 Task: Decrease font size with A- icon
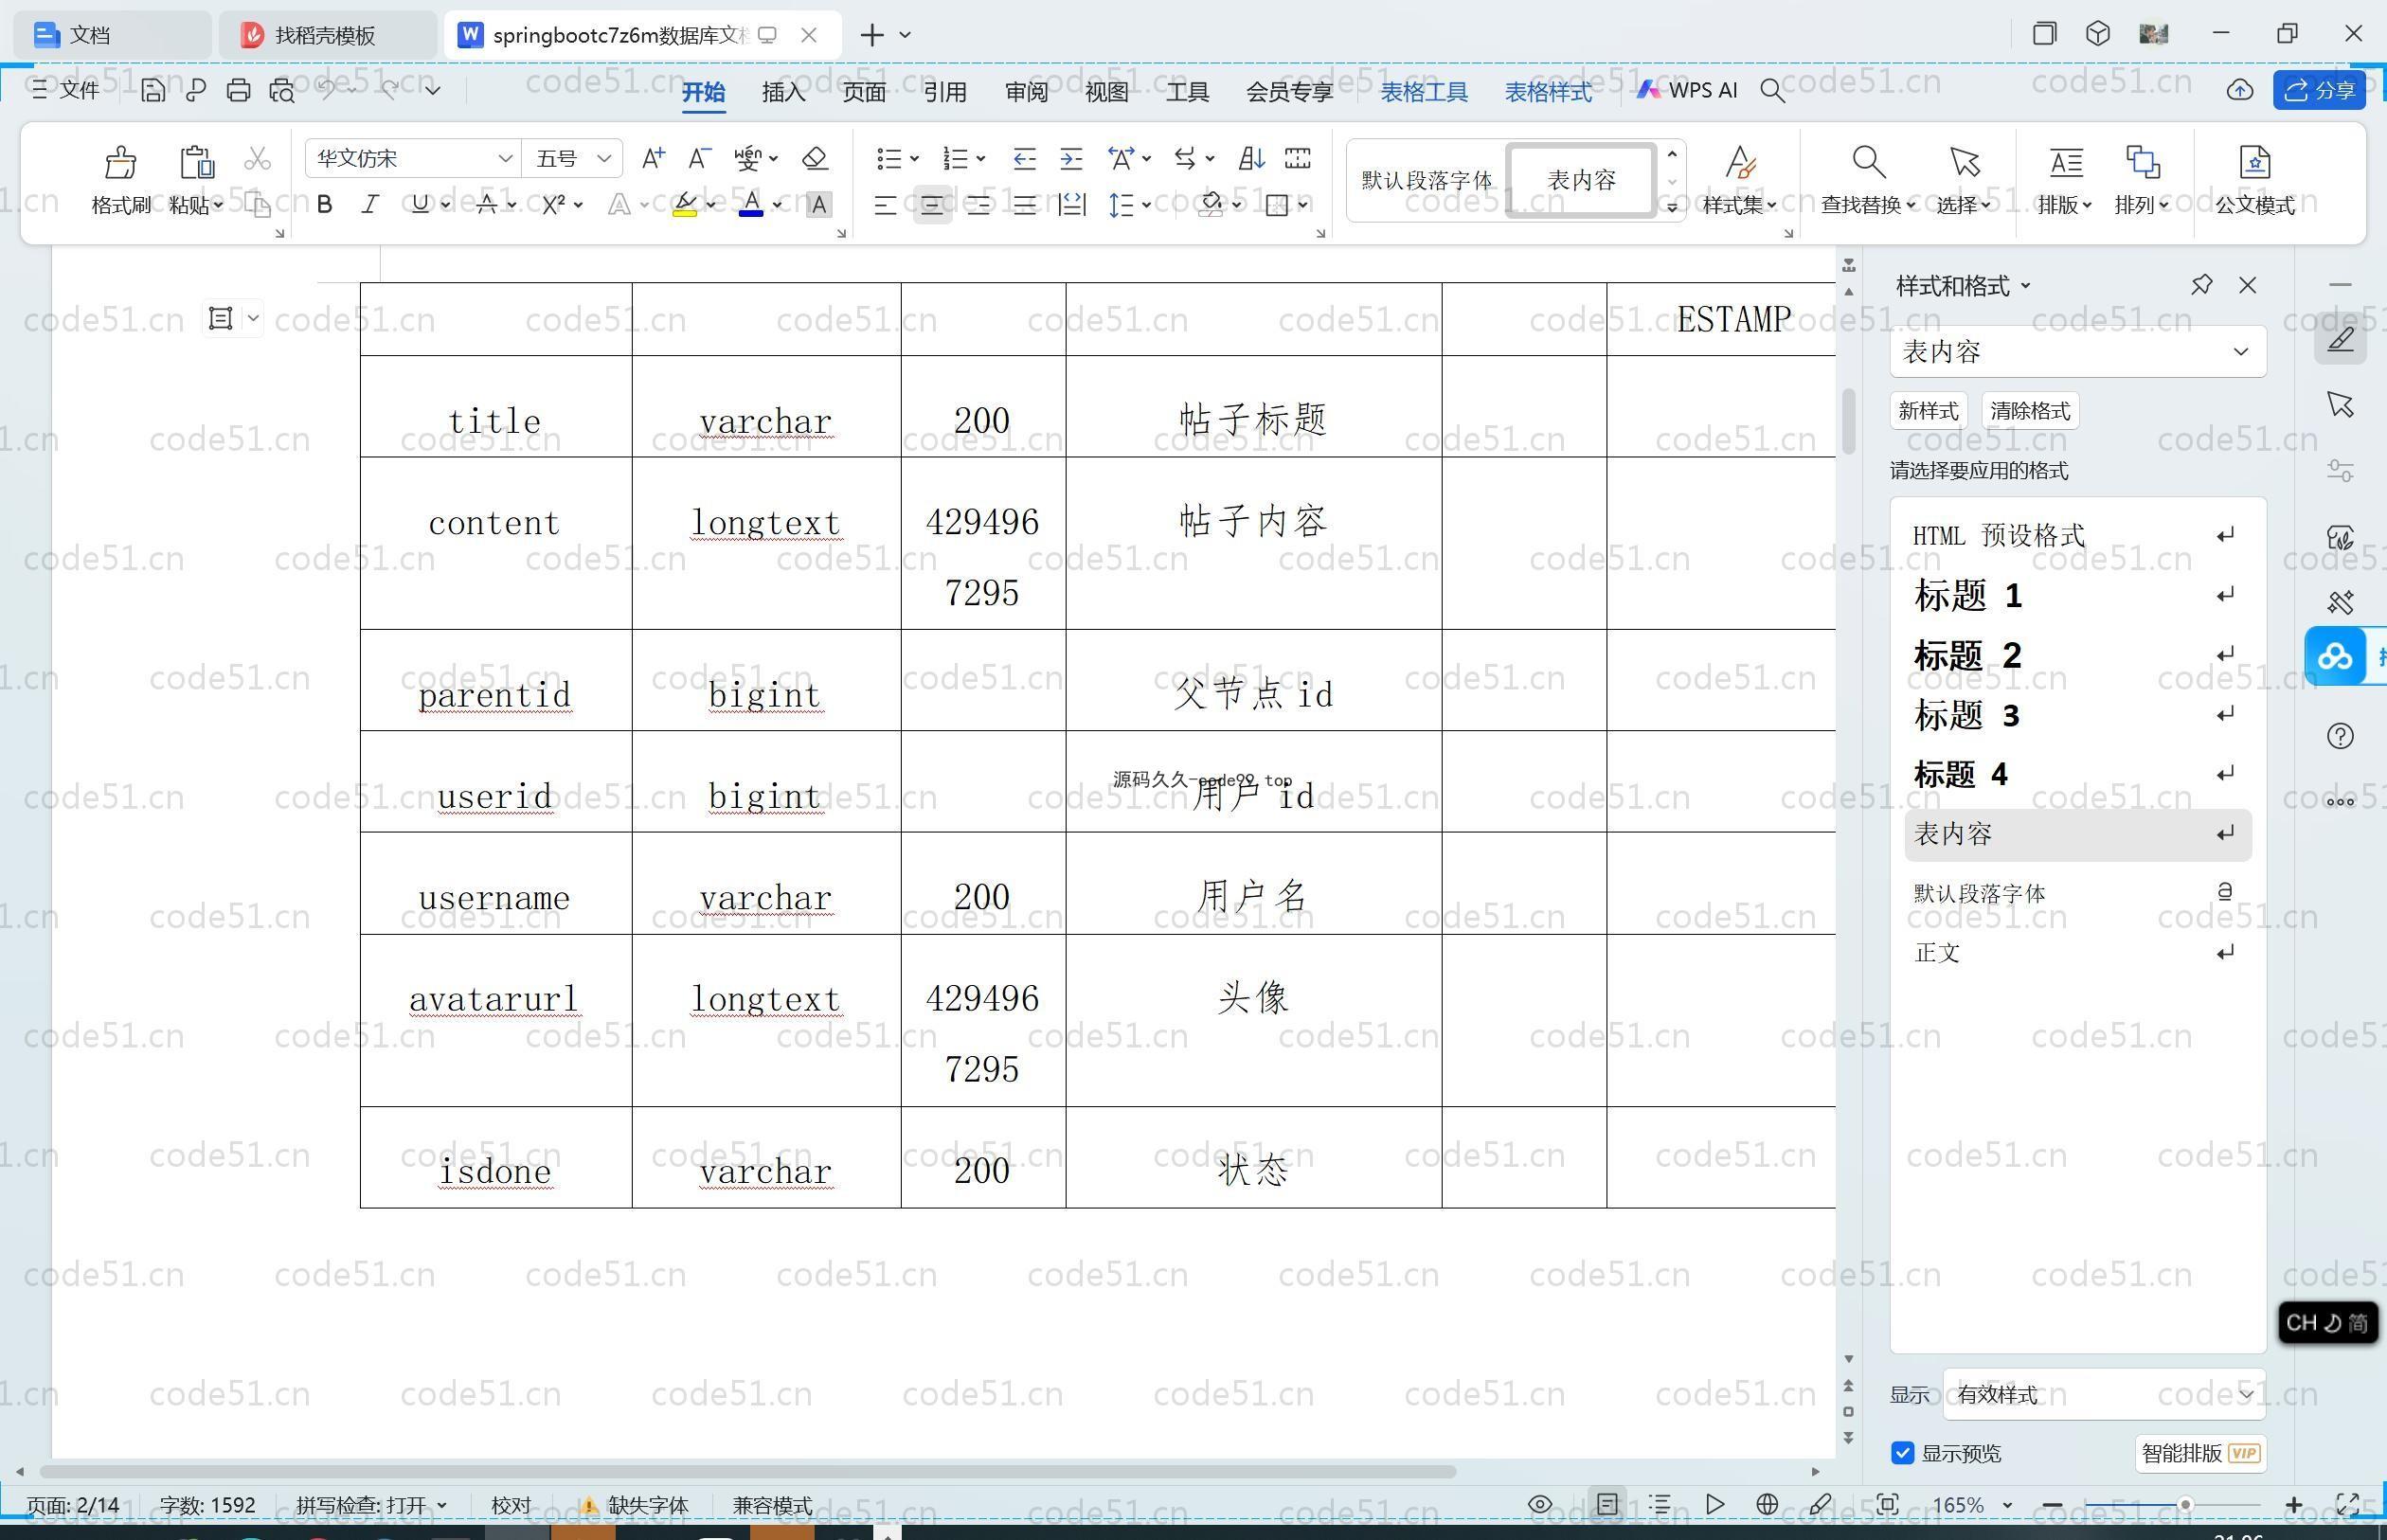(699, 158)
